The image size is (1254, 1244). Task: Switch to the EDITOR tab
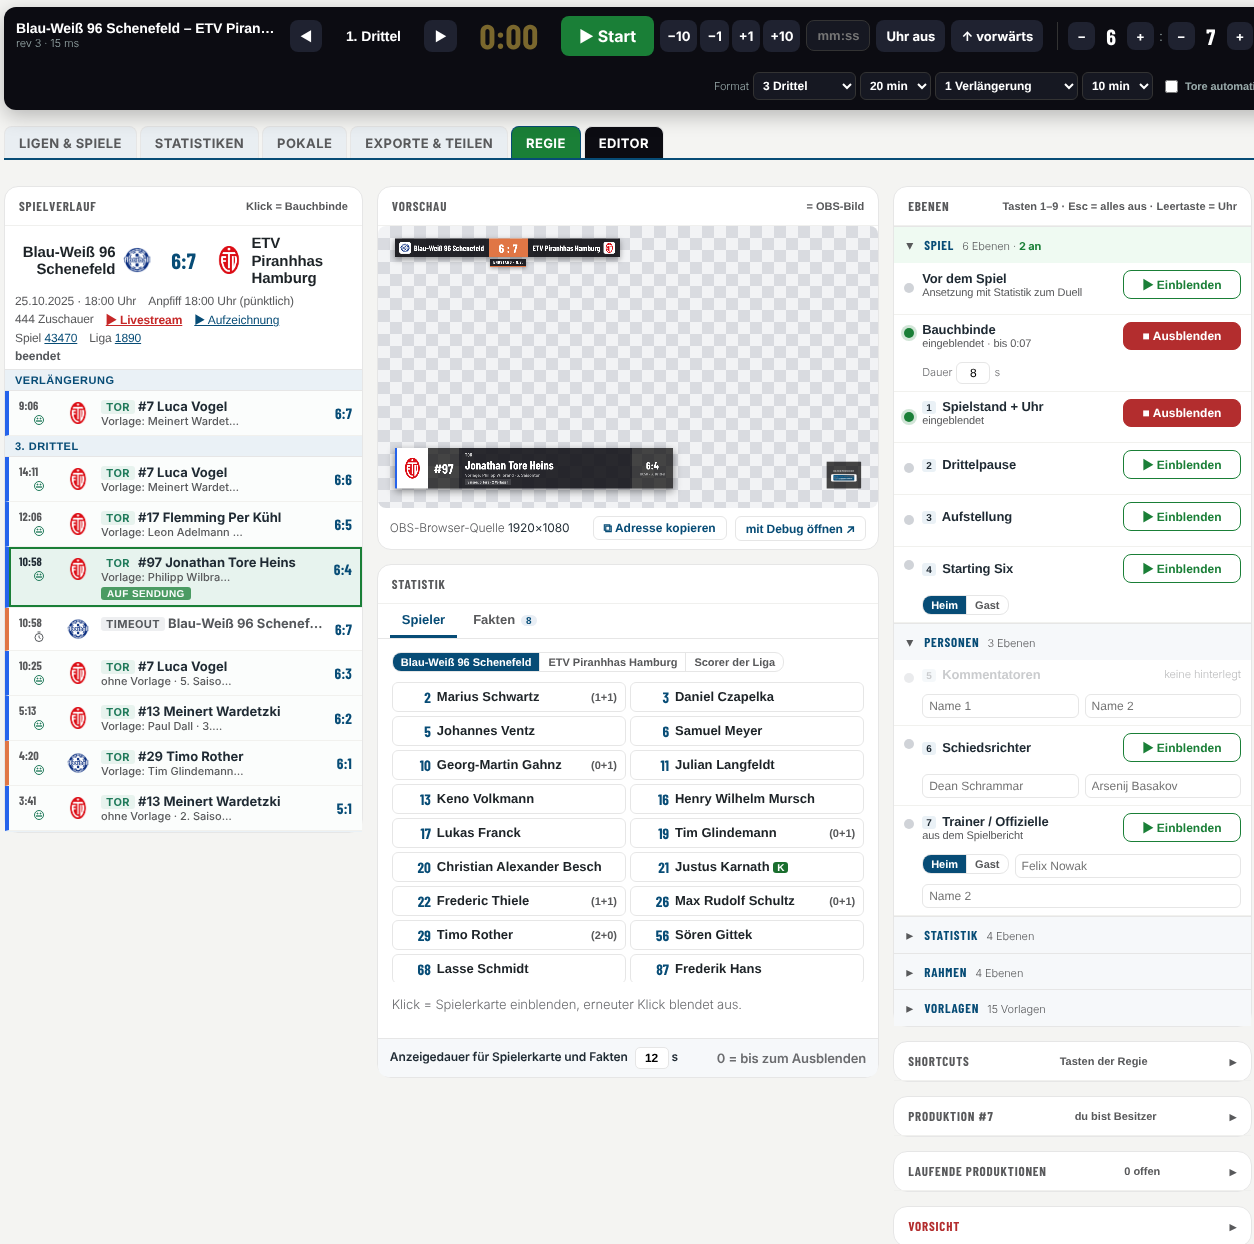tap(624, 143)
